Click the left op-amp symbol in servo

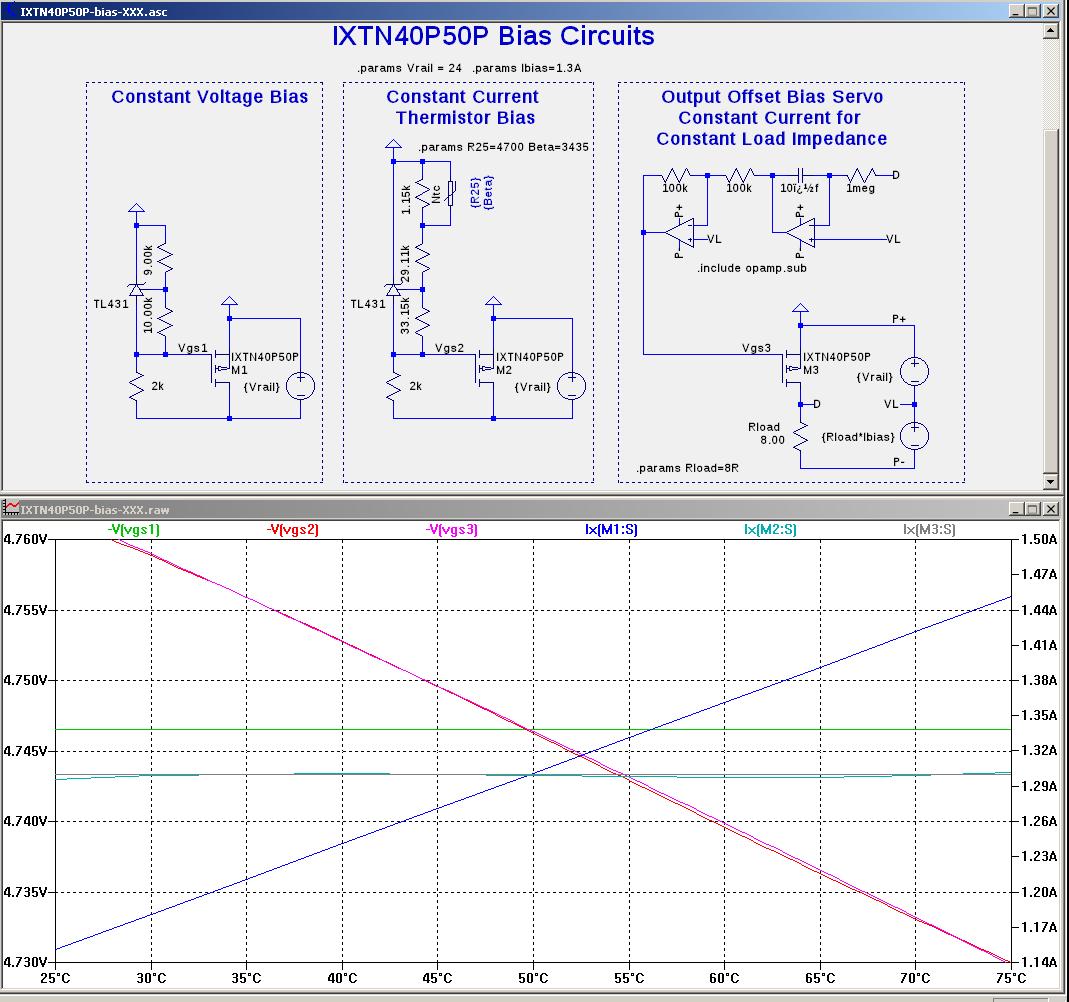[x=680, y=232]
